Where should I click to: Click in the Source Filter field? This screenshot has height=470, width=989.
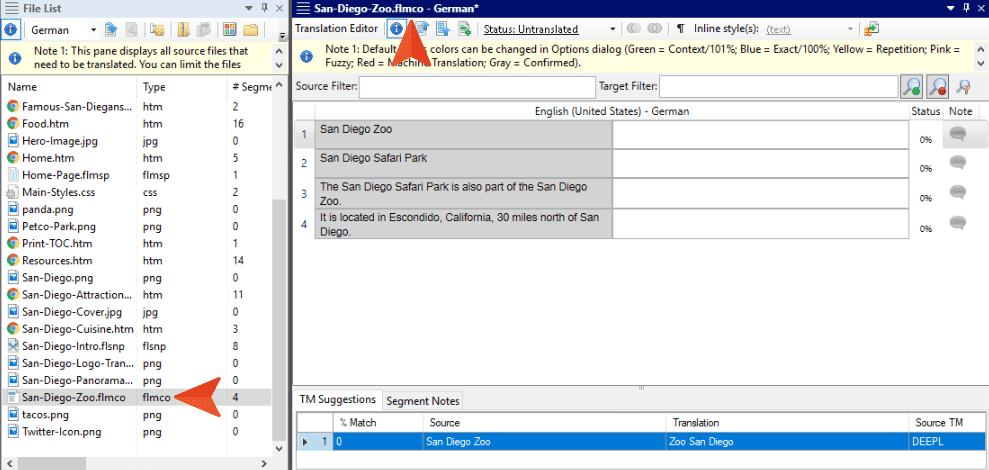(x=477, y=86)
